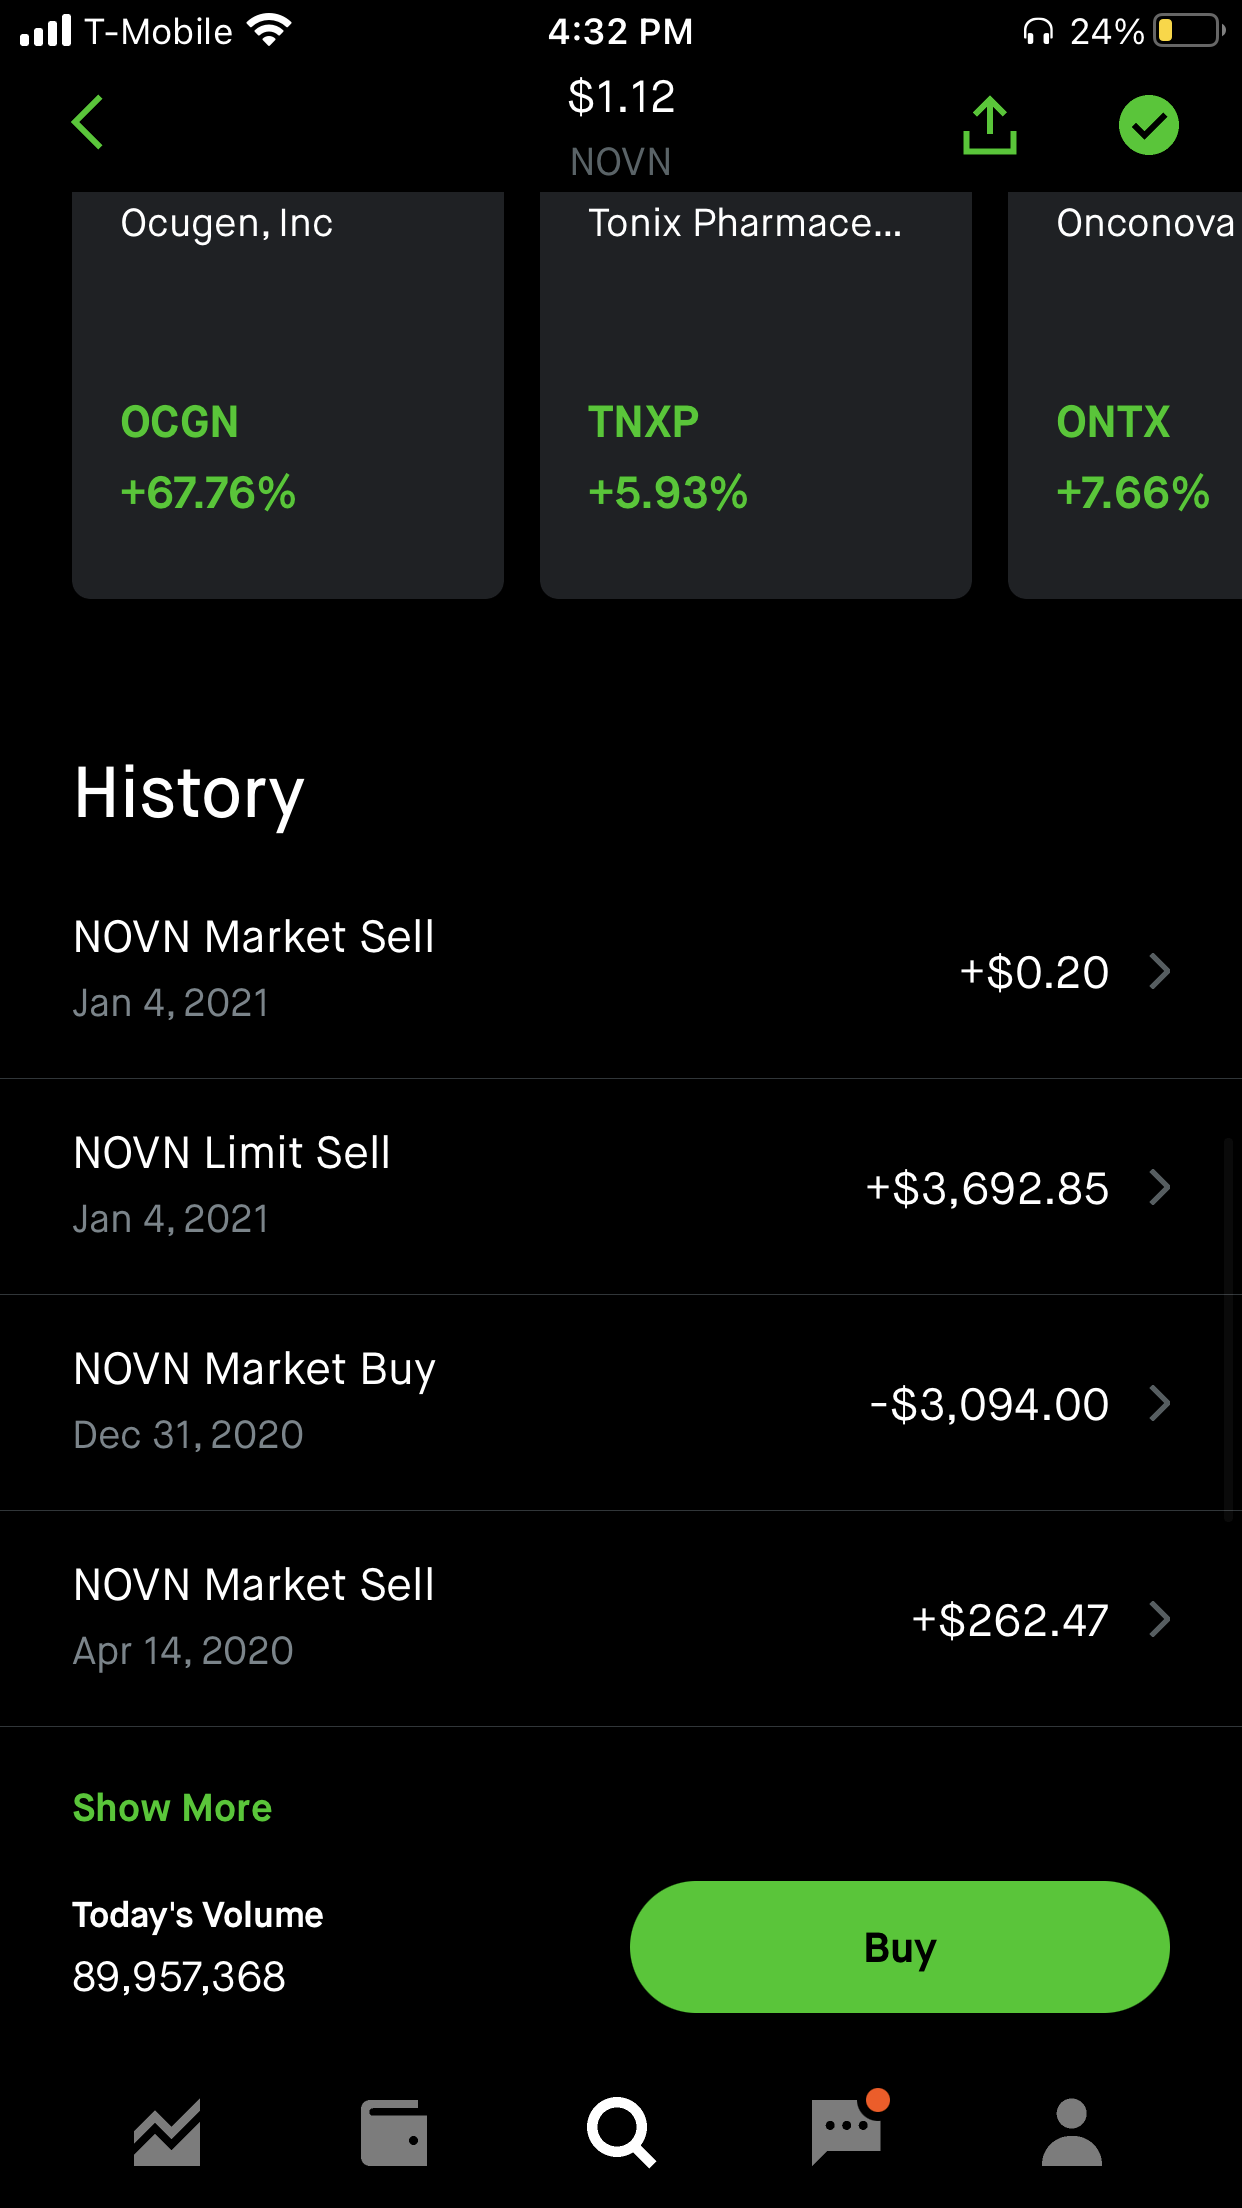The height and width of the screenshot is (2208, 1242).
Task: Tap the history list scrollbar
Action: click(x=1228, y=1330)
